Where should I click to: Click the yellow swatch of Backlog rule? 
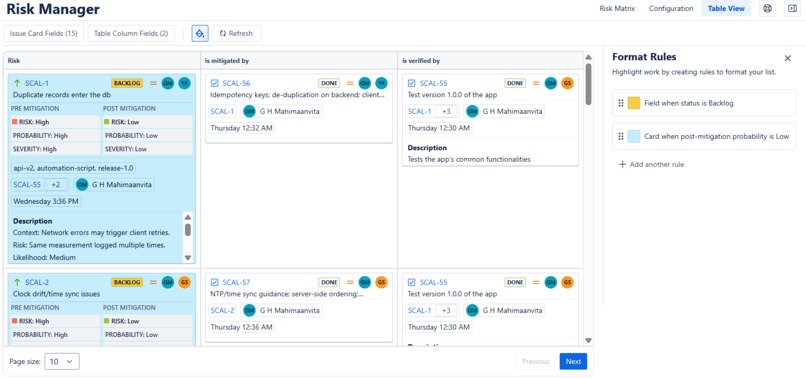[634, 103]
